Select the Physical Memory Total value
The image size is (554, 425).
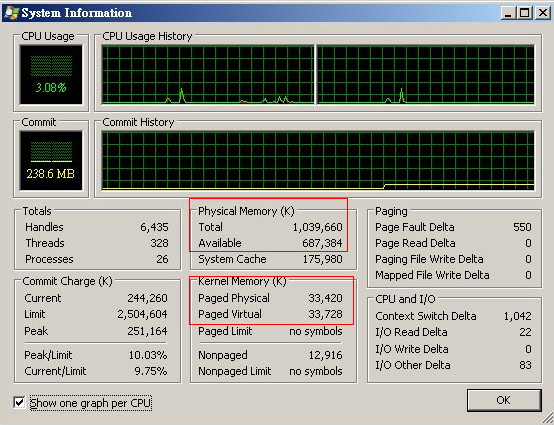tap(317, 227)
